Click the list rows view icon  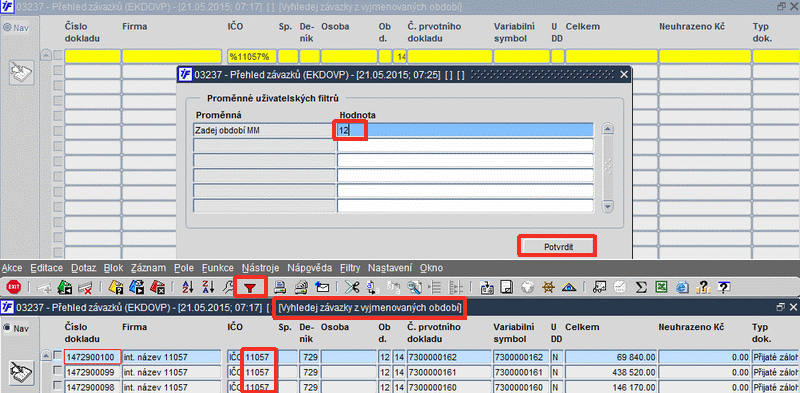coord(435,287)
